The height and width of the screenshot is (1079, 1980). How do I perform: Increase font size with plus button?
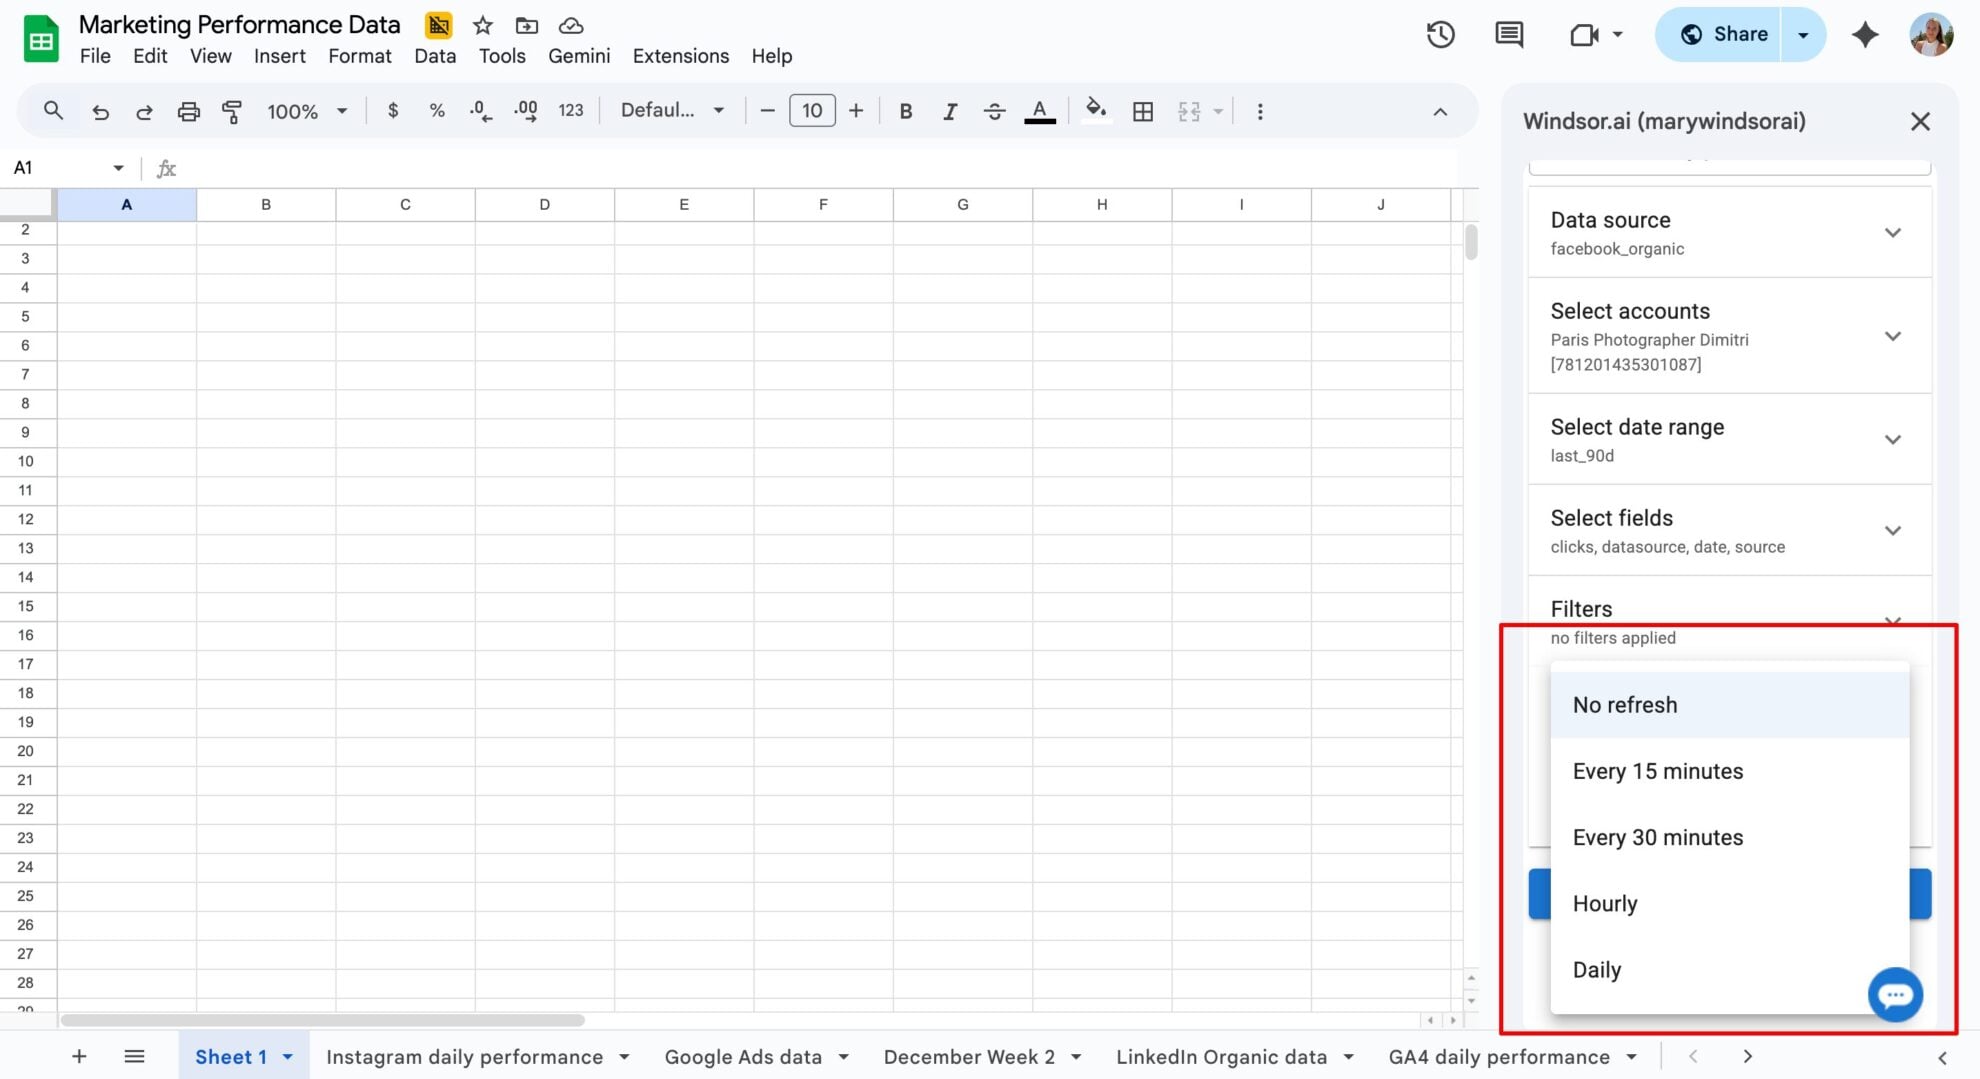(856, 111)
